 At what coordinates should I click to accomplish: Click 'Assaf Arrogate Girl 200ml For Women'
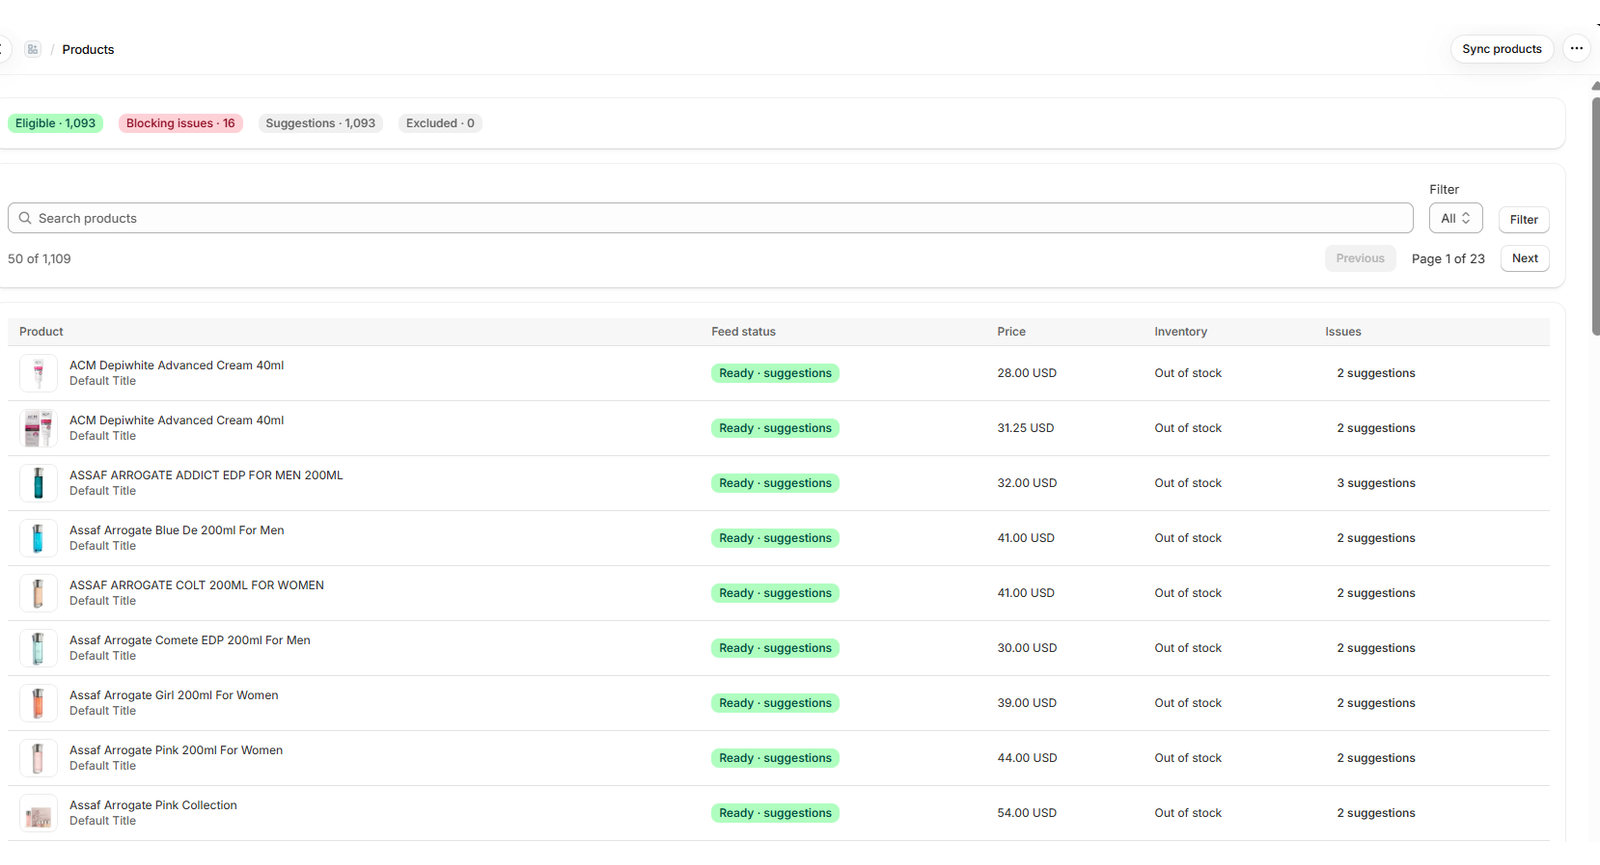pos(174,695)
